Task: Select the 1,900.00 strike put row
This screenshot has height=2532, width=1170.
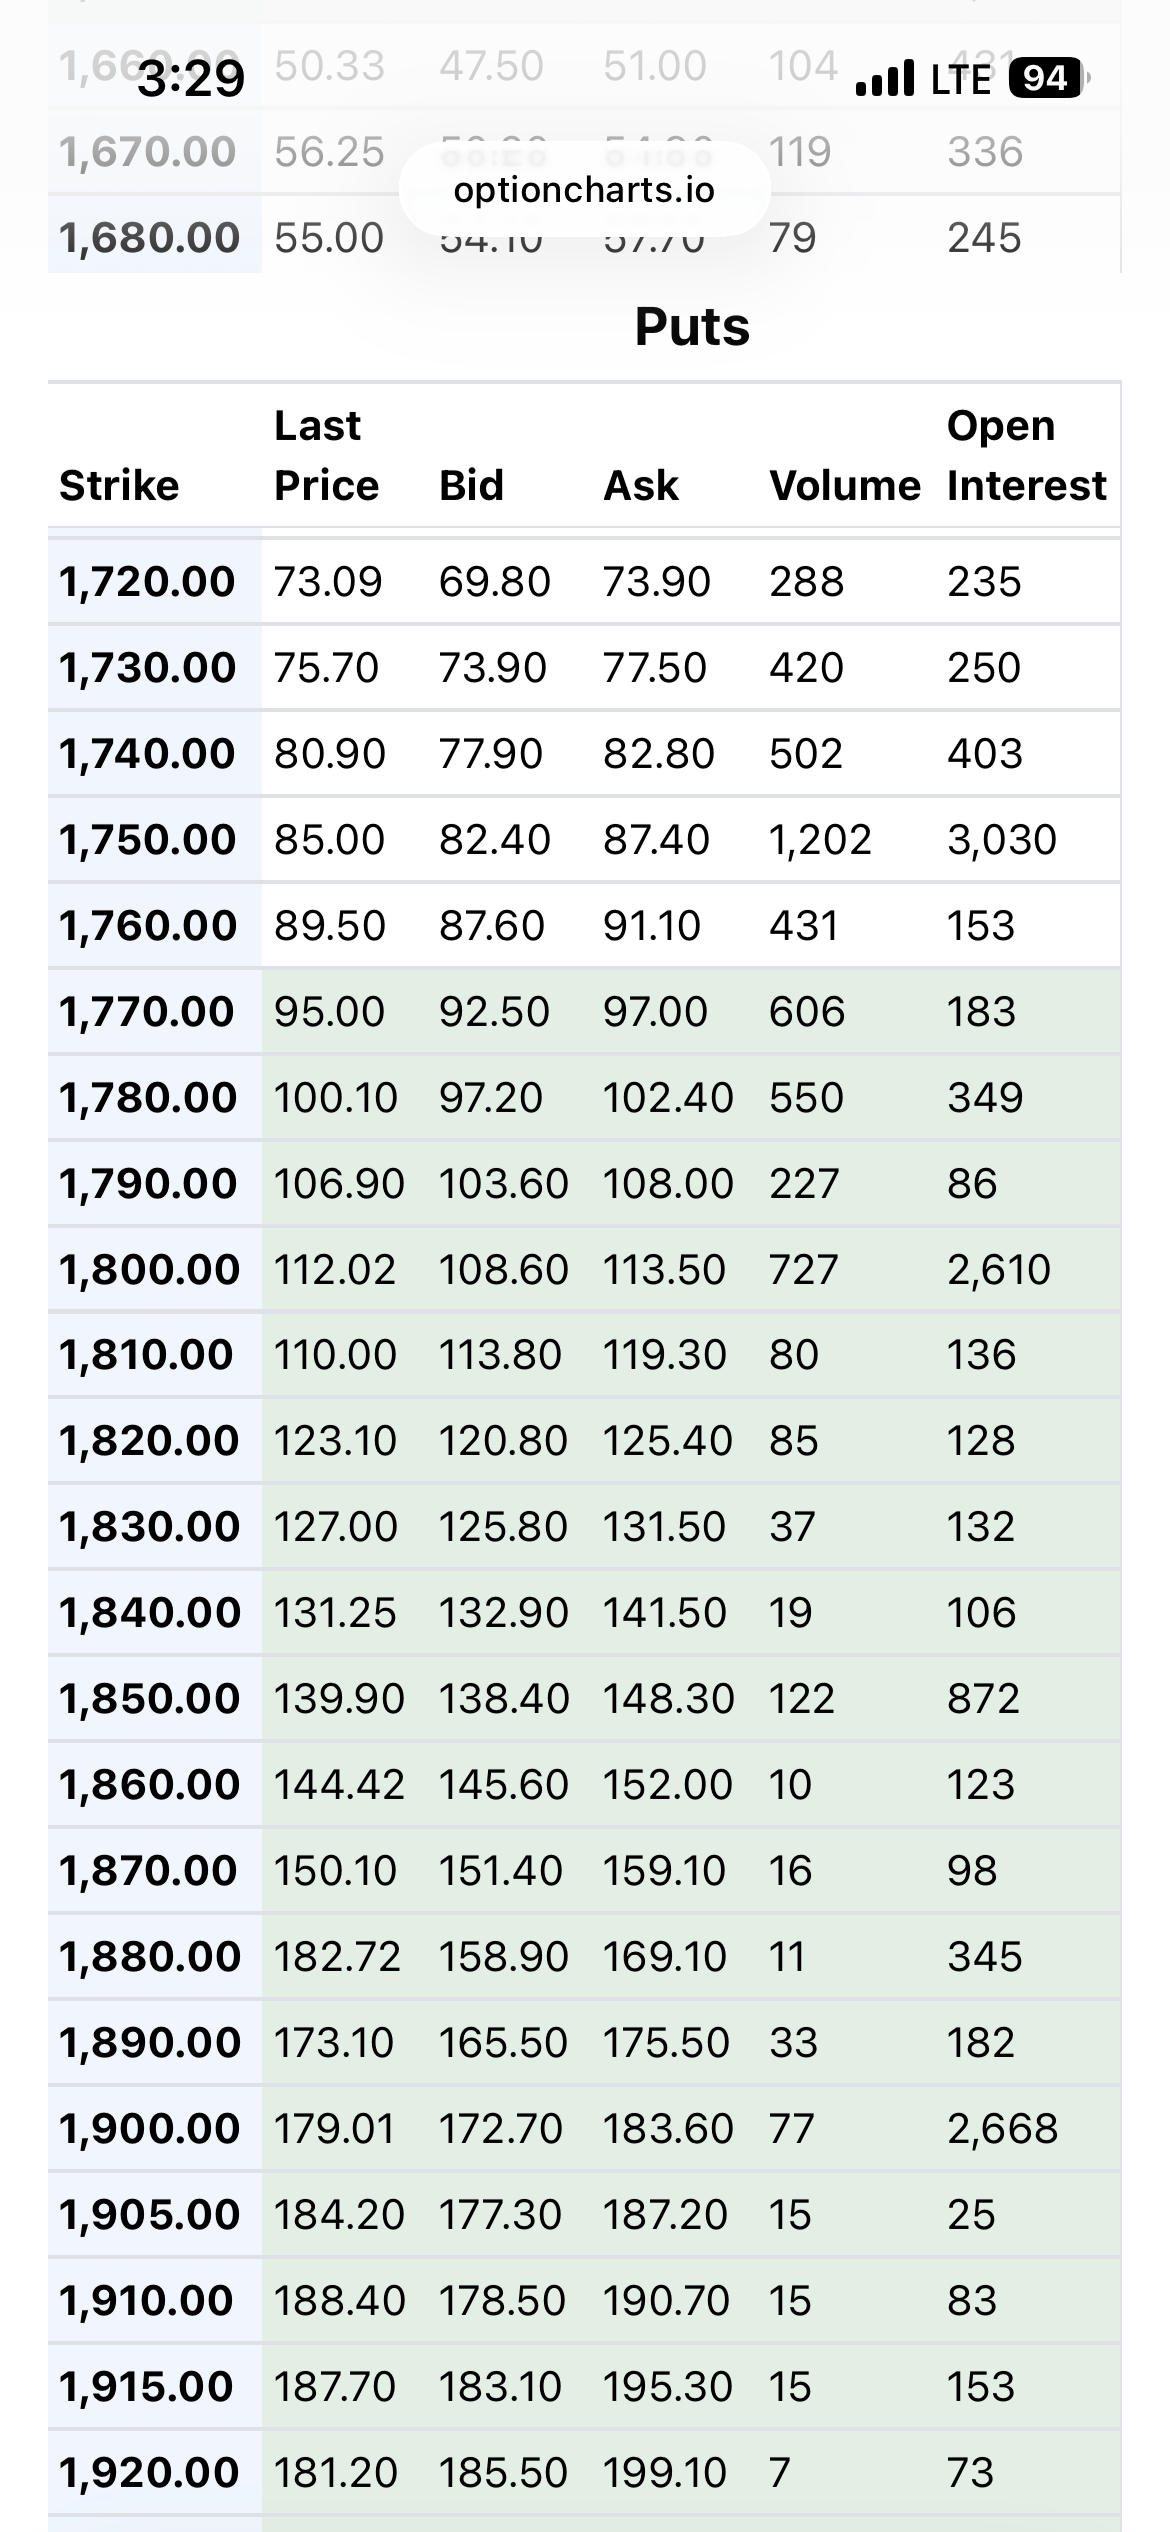Action: tap(584, 2128)
